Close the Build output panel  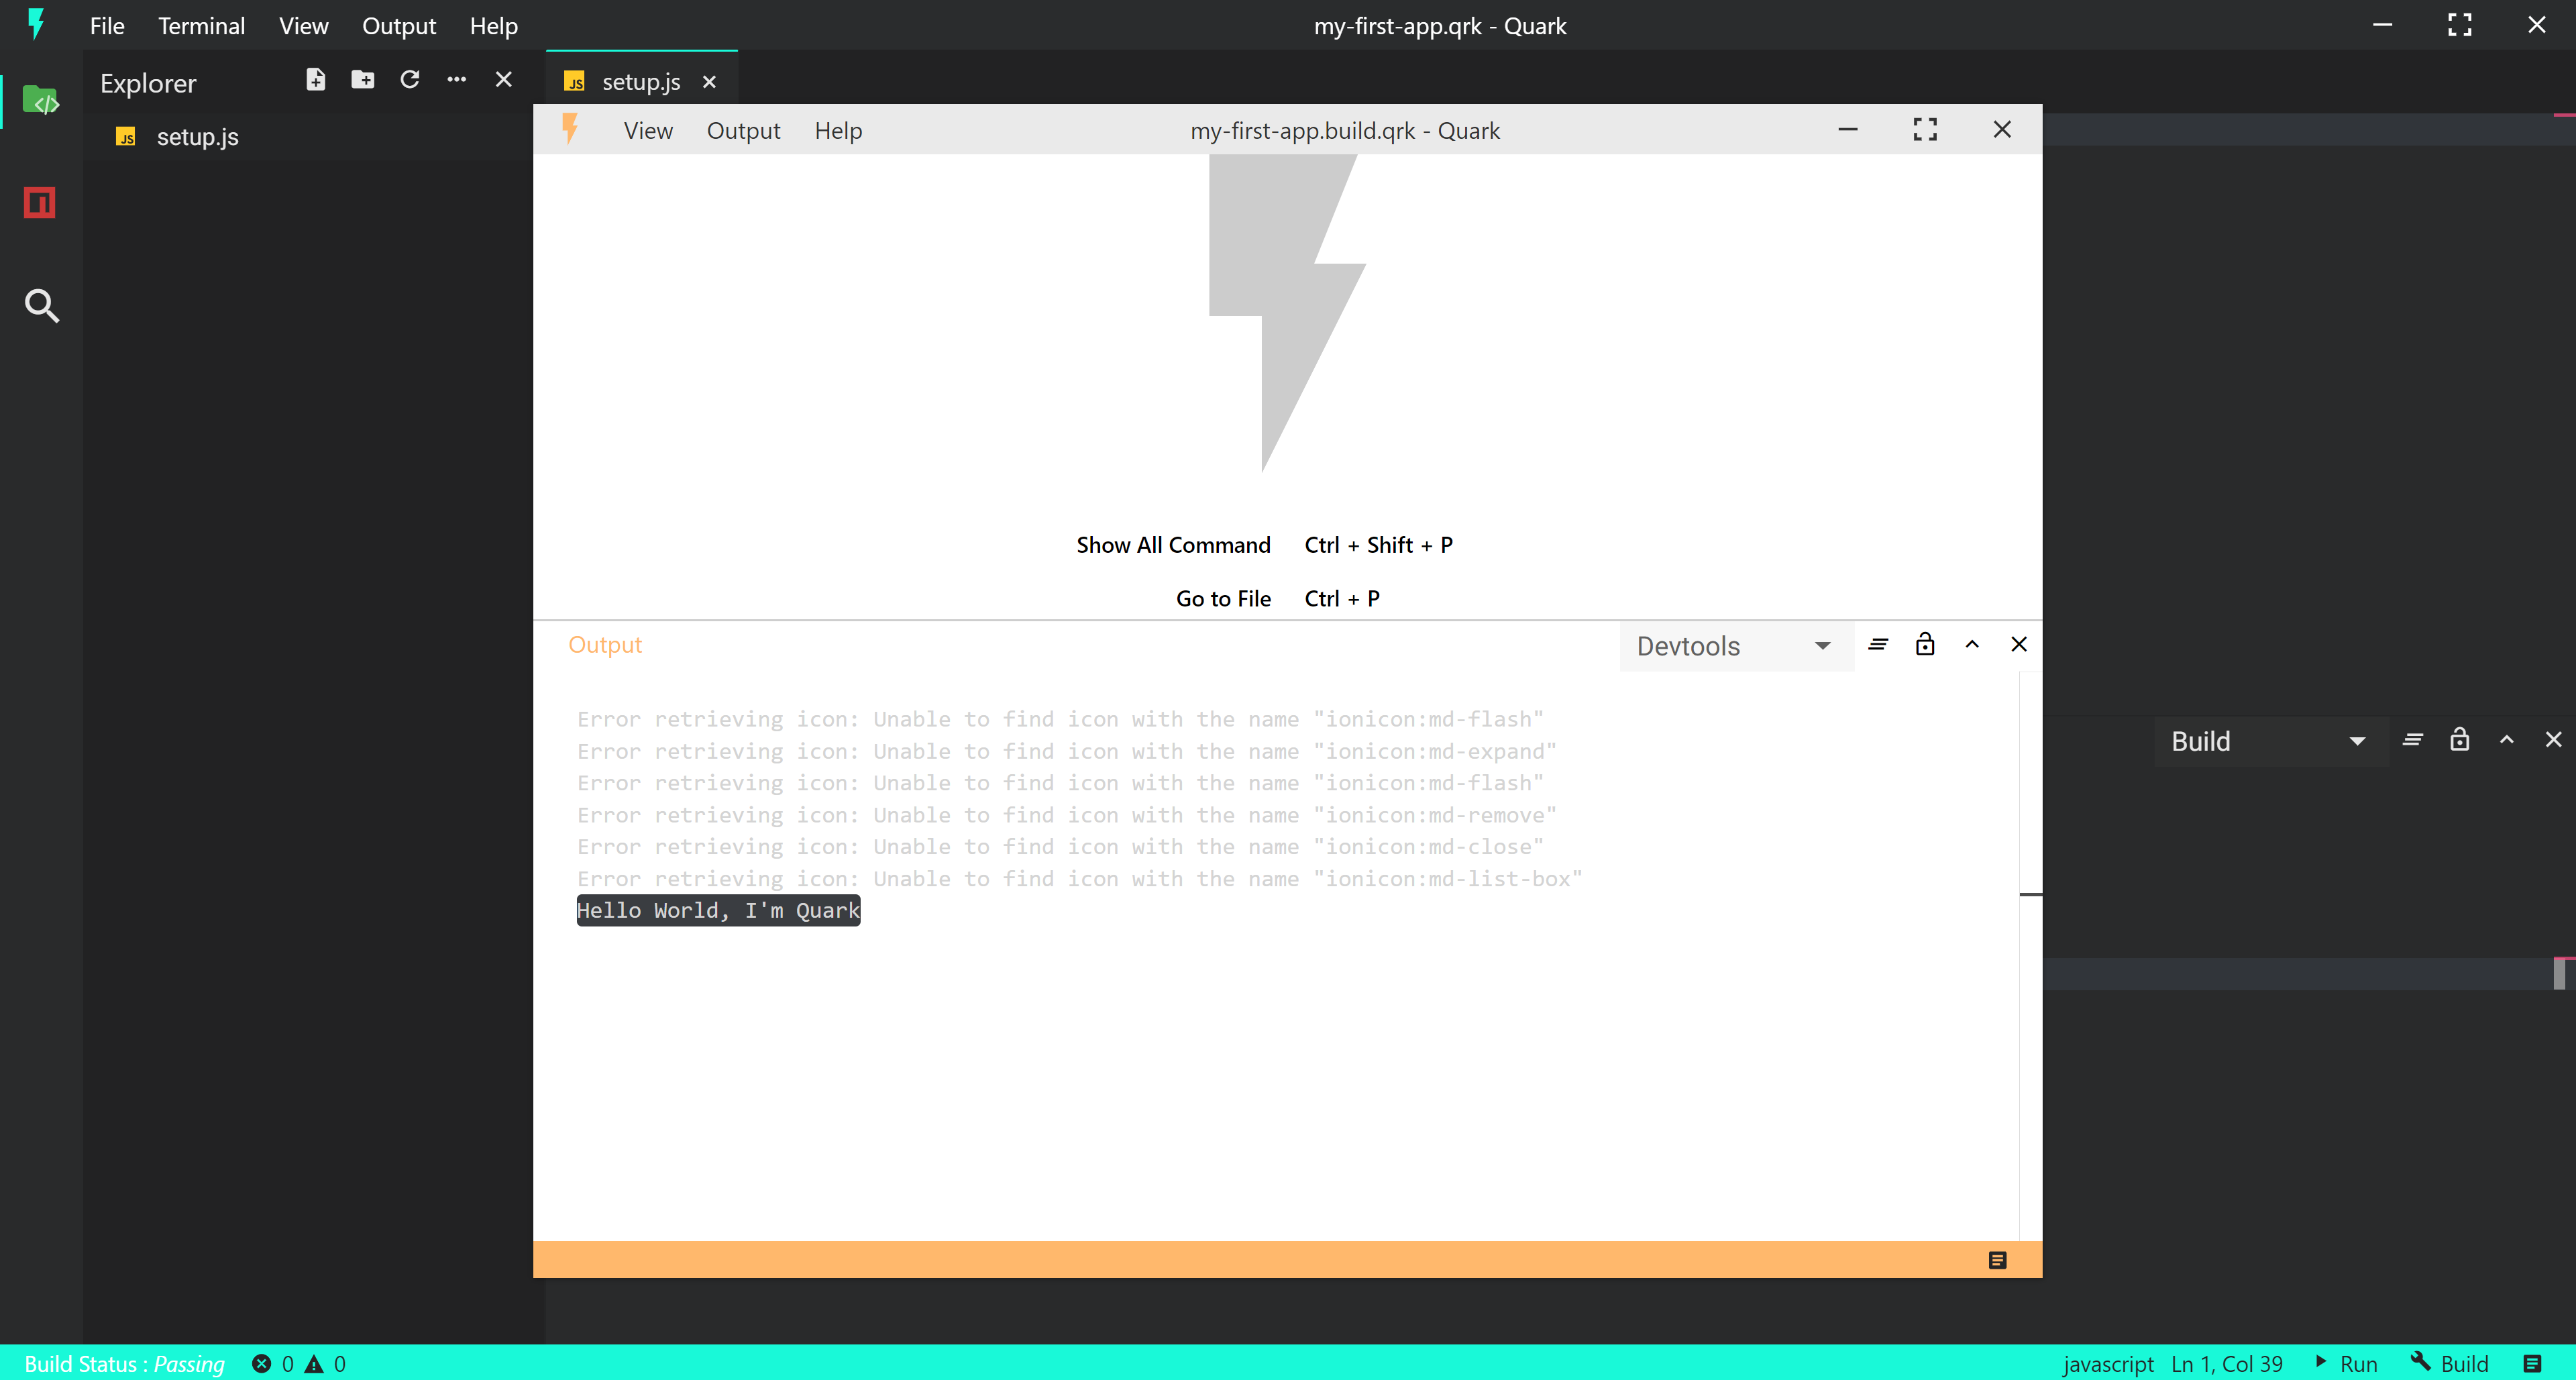coord(2554,740)
